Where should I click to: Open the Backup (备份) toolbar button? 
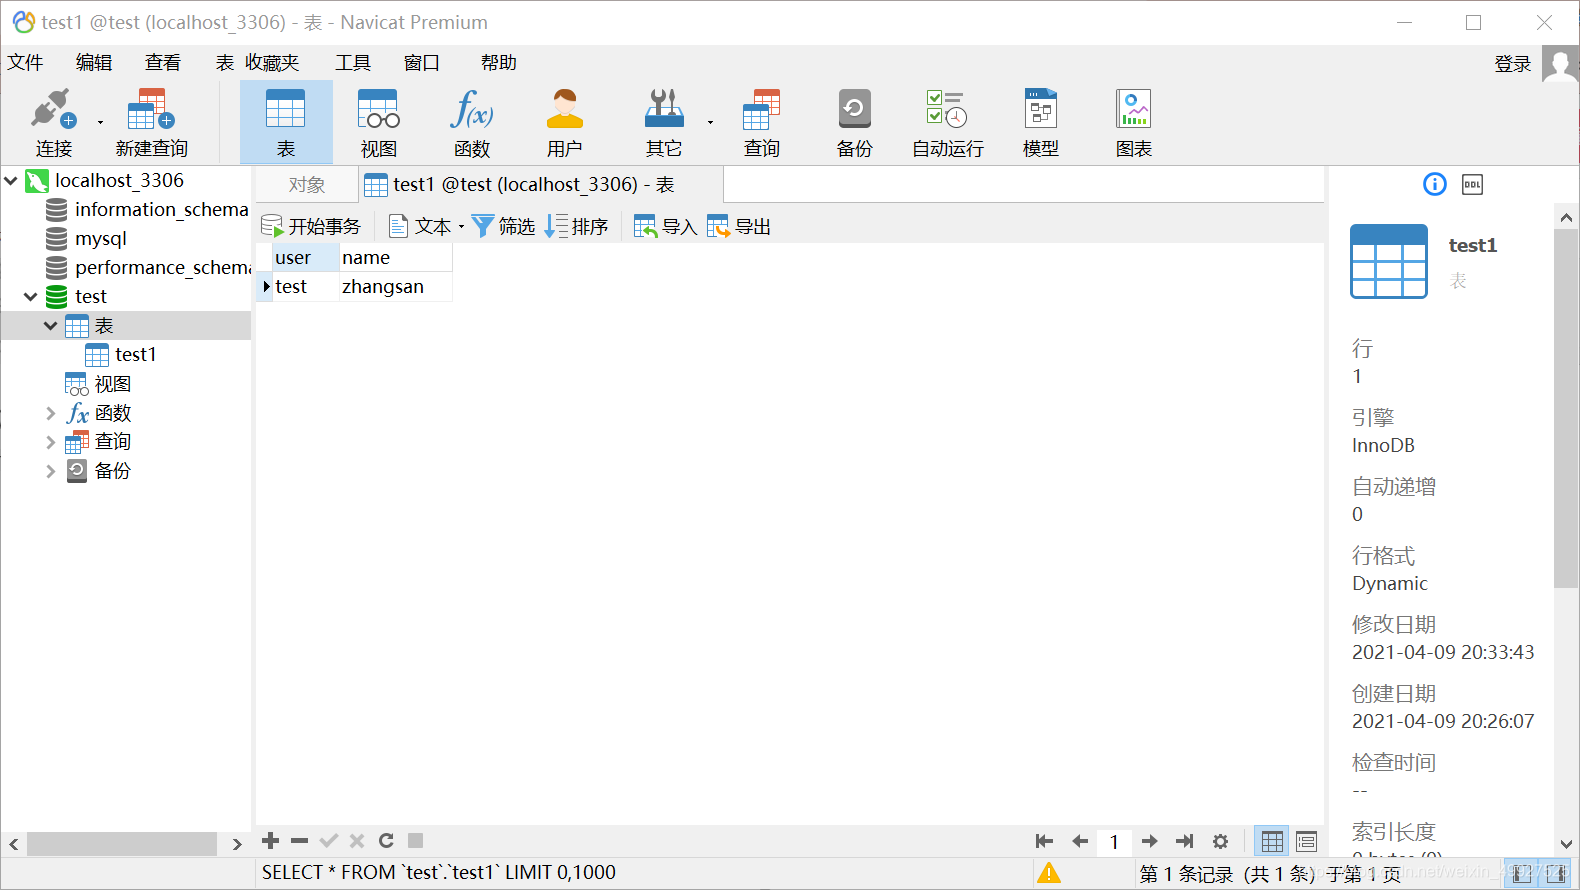click(x=855, y=123)
